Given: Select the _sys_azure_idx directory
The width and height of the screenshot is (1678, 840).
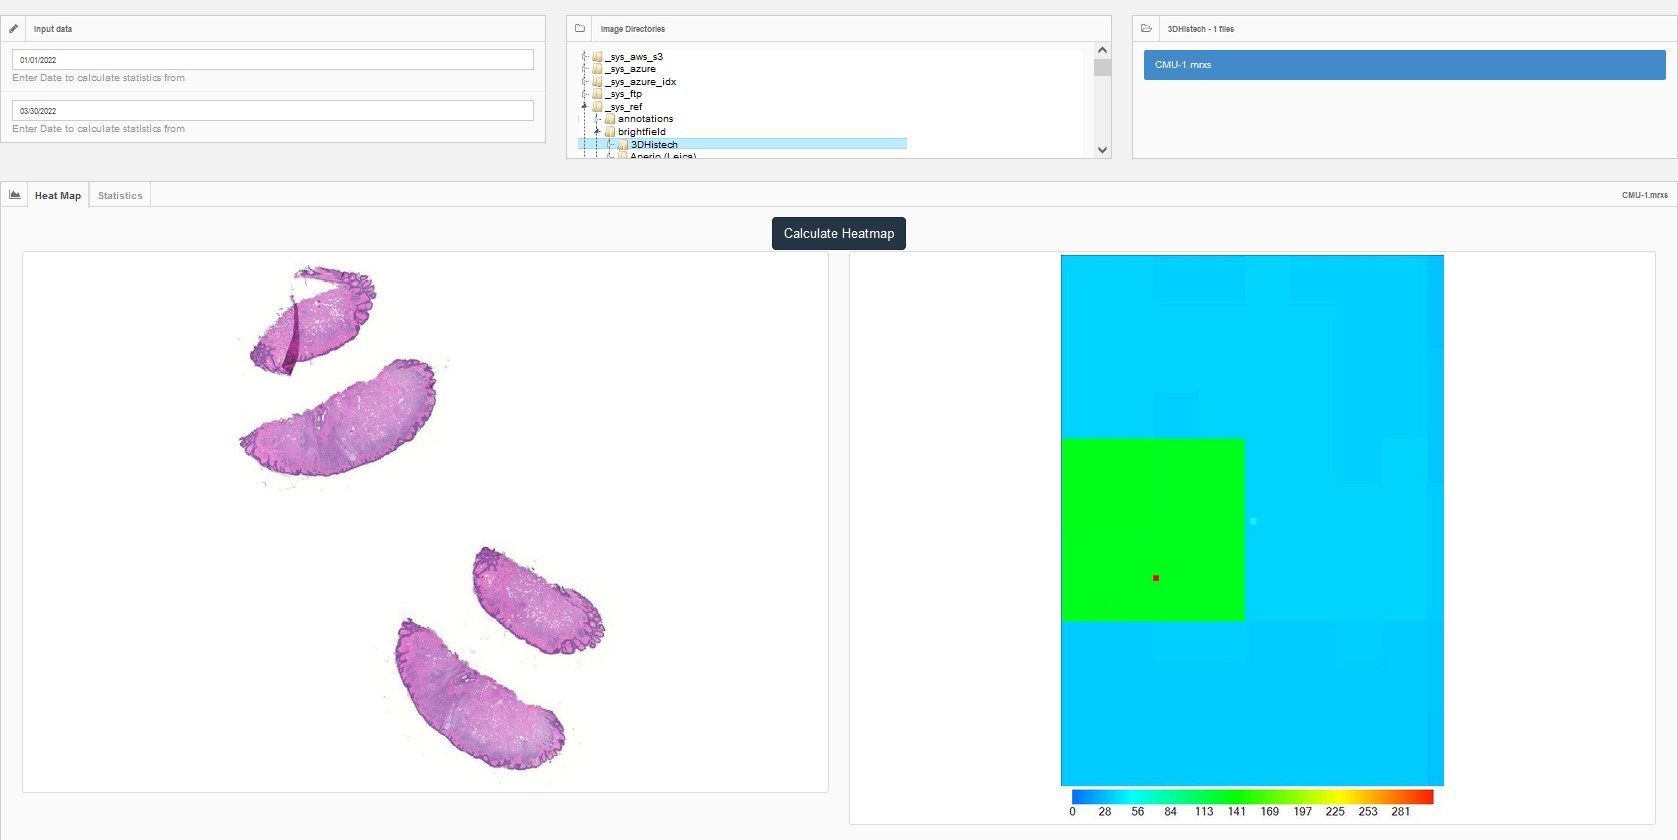Looking at the screenshot, I should (642, 82).
